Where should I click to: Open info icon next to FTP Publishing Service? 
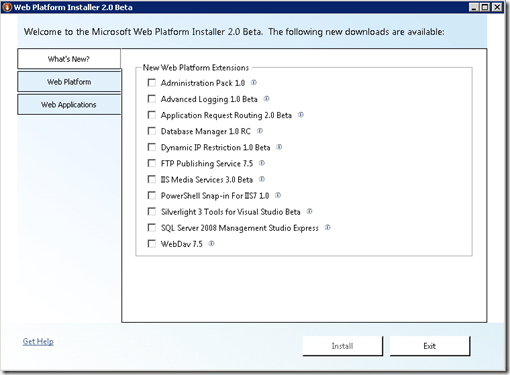262,163
